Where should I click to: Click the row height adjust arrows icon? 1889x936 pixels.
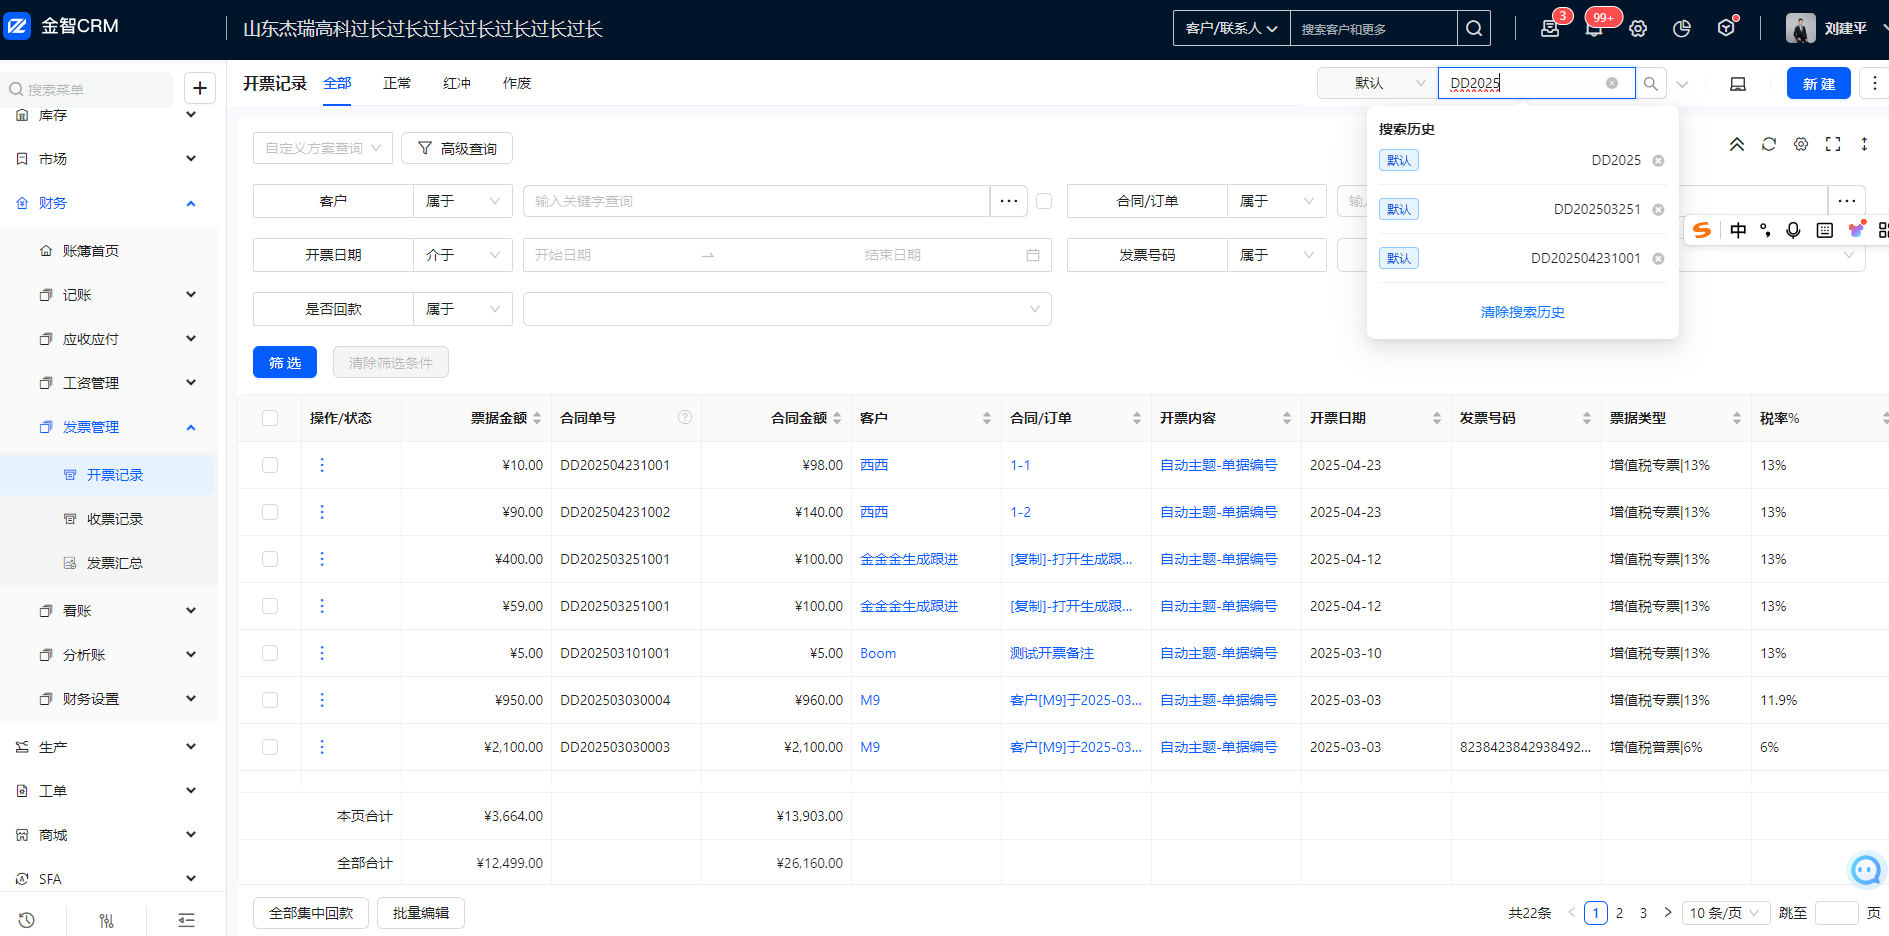click(1864, 144)
